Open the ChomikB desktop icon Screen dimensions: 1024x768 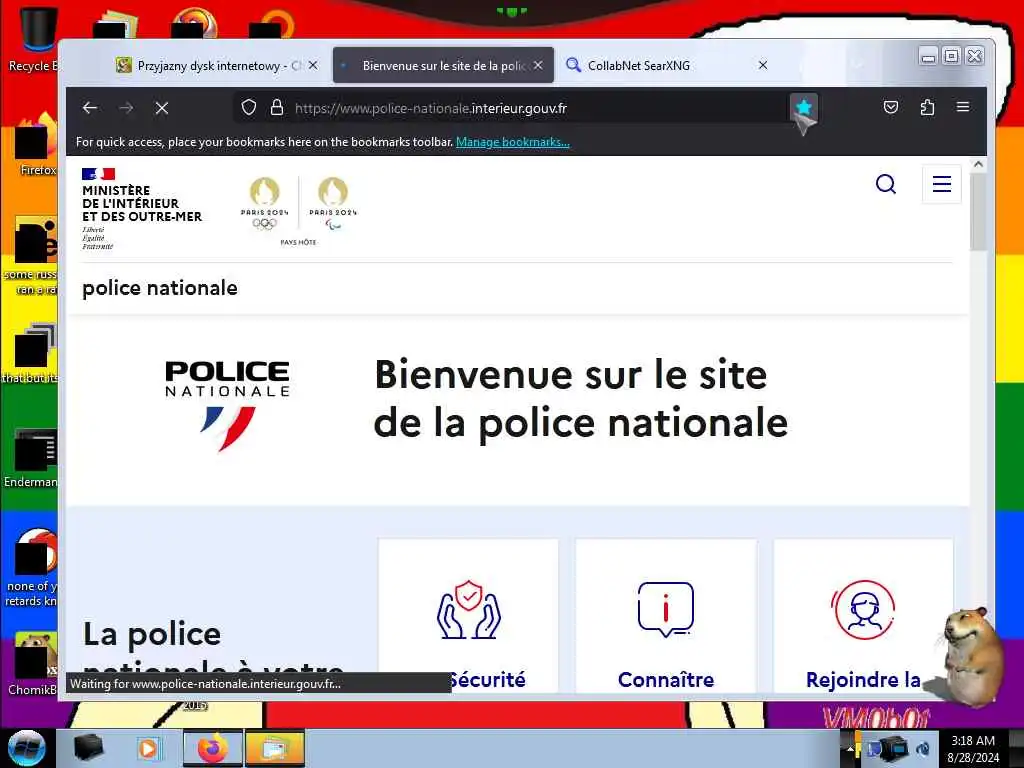(x=31, y=663)
